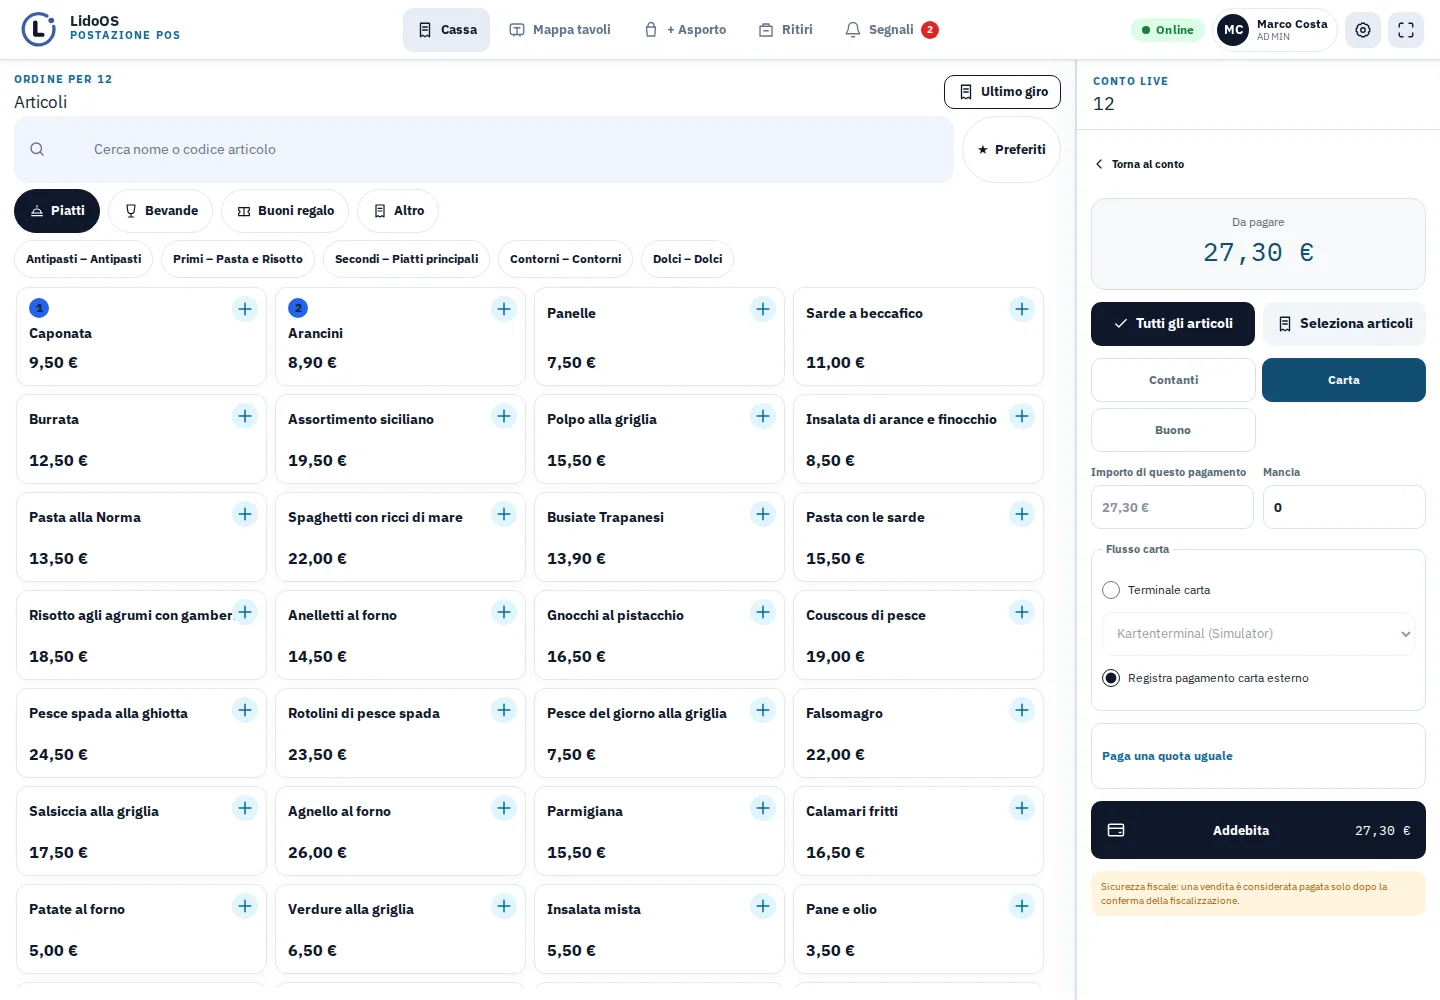Viewport: 1440px width, 1000px height.
Task: Add Pesce spada alla ghiotta plus icon
Action: [x=245, y=710]
